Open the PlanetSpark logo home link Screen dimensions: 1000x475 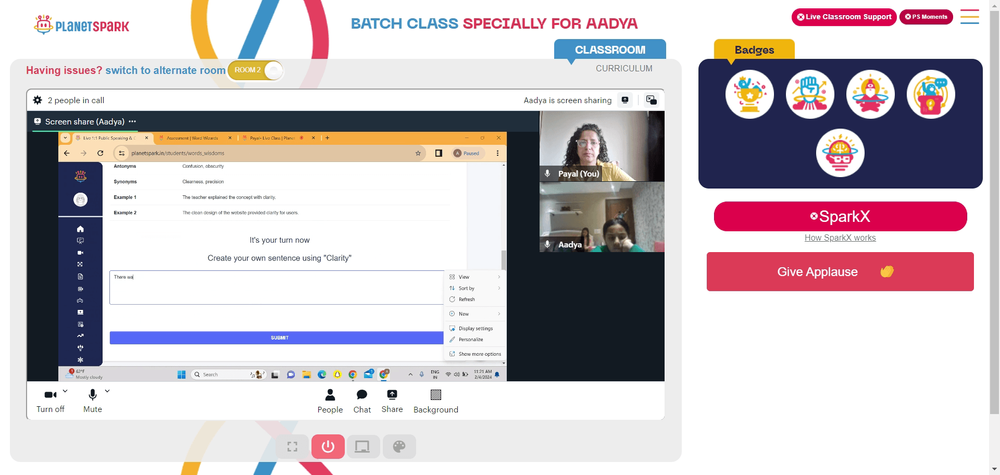81,25
